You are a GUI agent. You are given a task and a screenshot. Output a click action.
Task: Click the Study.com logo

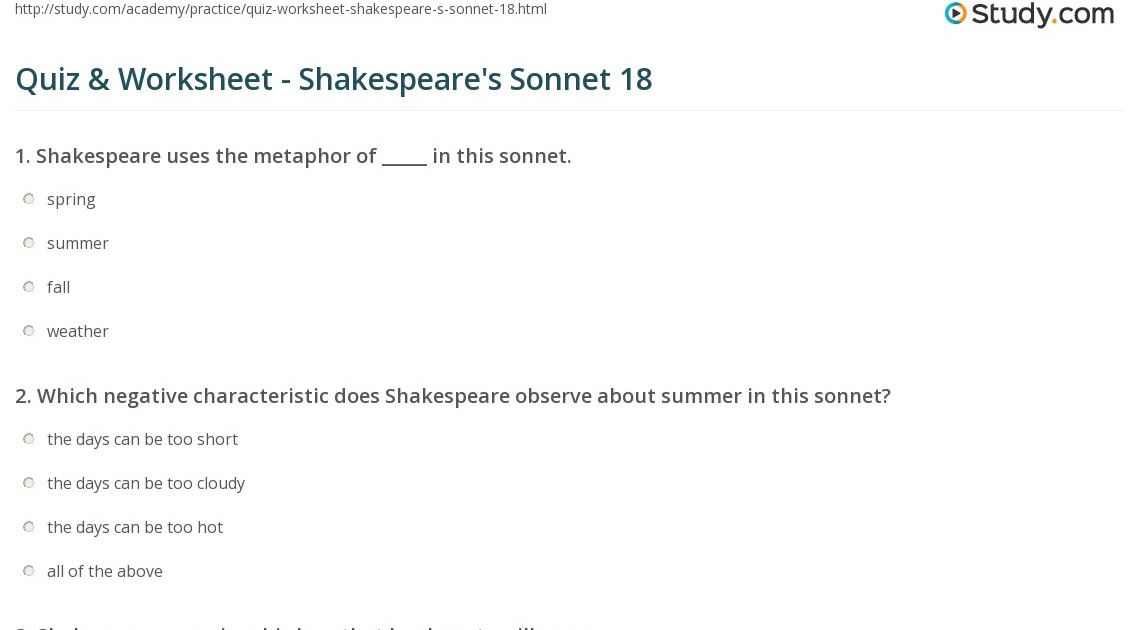[1029, 15]
